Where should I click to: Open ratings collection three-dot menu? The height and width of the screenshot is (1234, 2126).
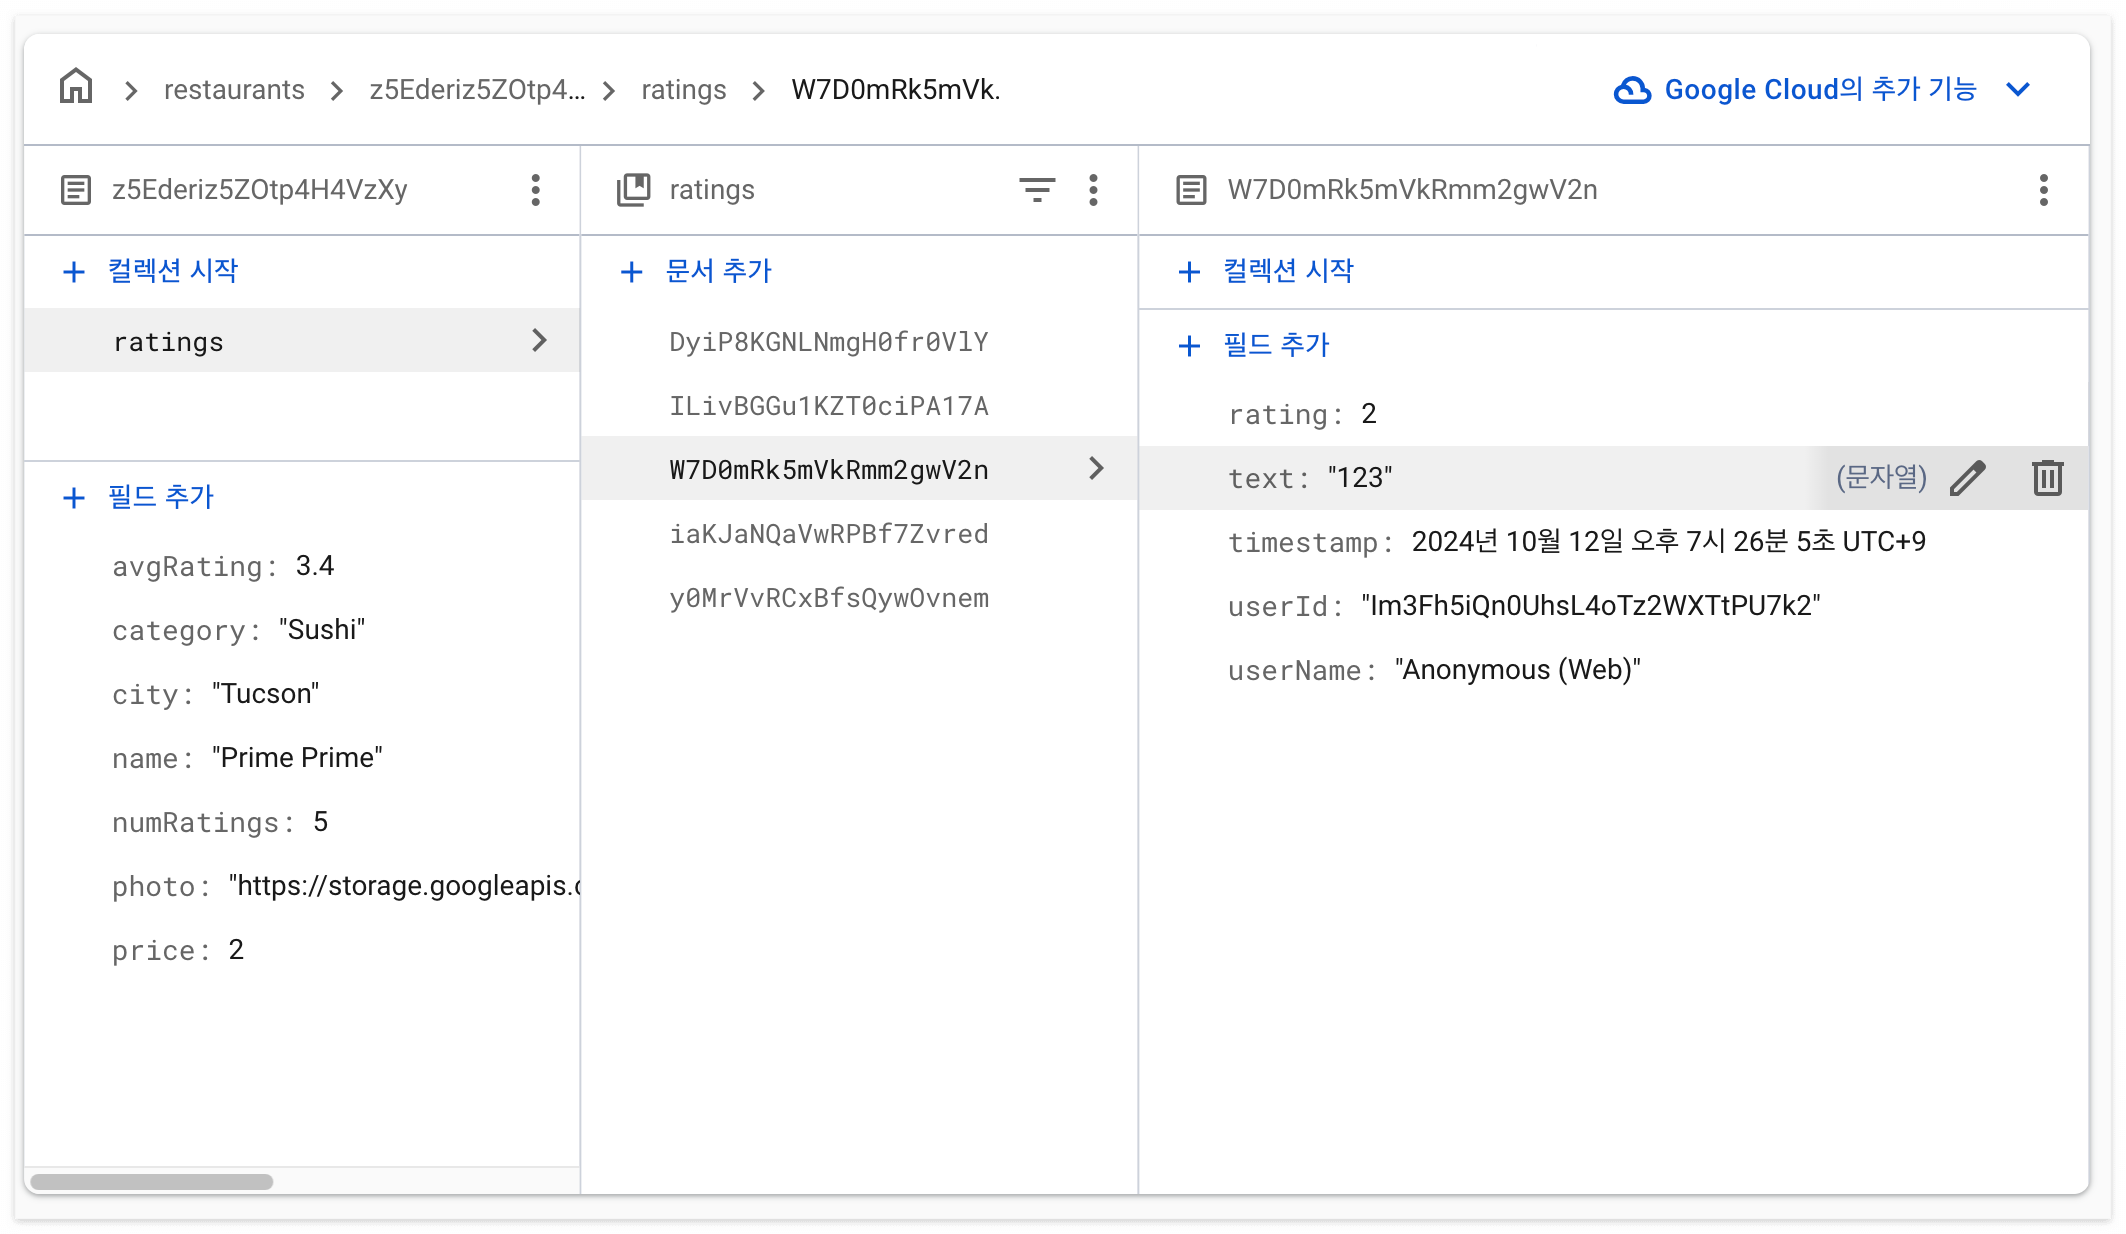(x=1093, y=189)
